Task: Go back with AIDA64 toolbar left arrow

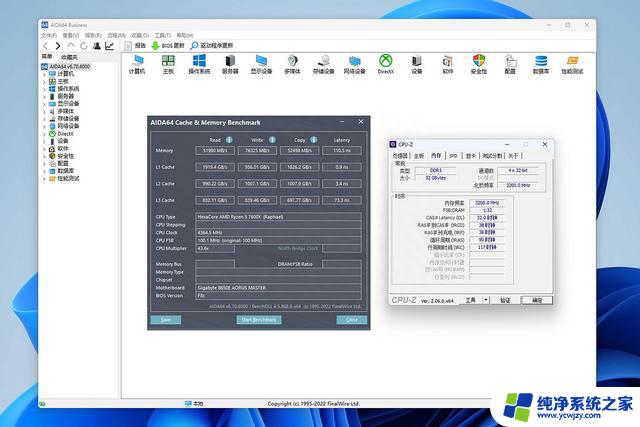Action: tap(46, 46)
